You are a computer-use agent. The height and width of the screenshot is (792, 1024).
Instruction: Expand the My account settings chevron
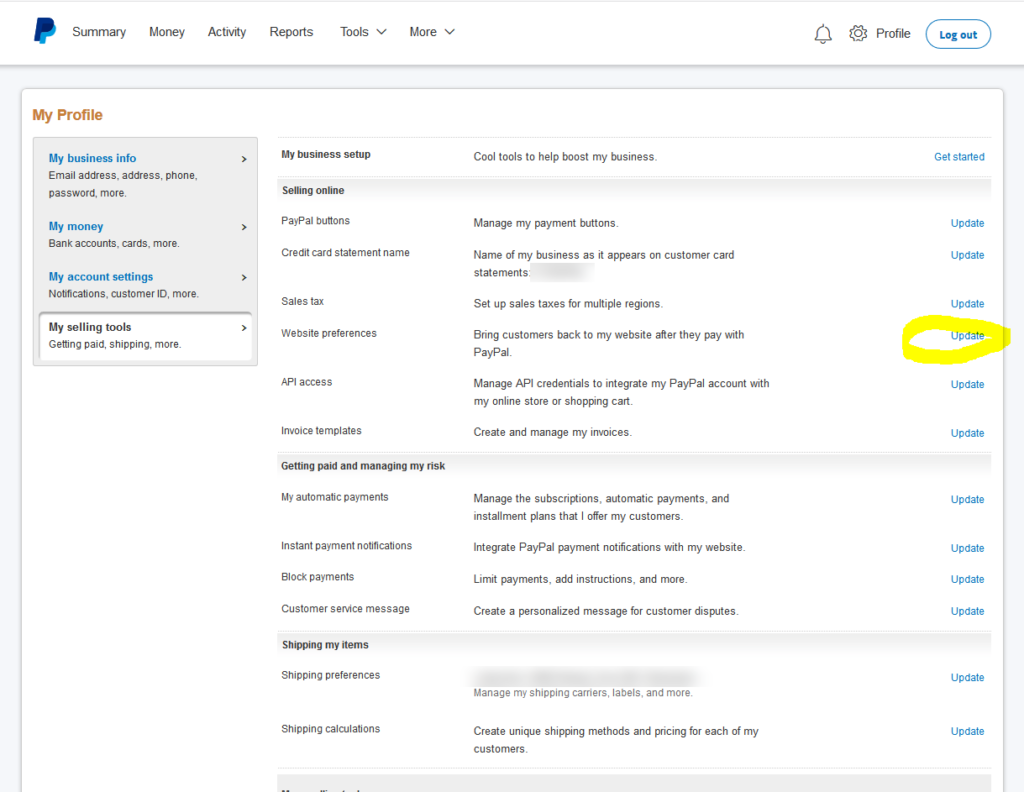tap(244, 277)
